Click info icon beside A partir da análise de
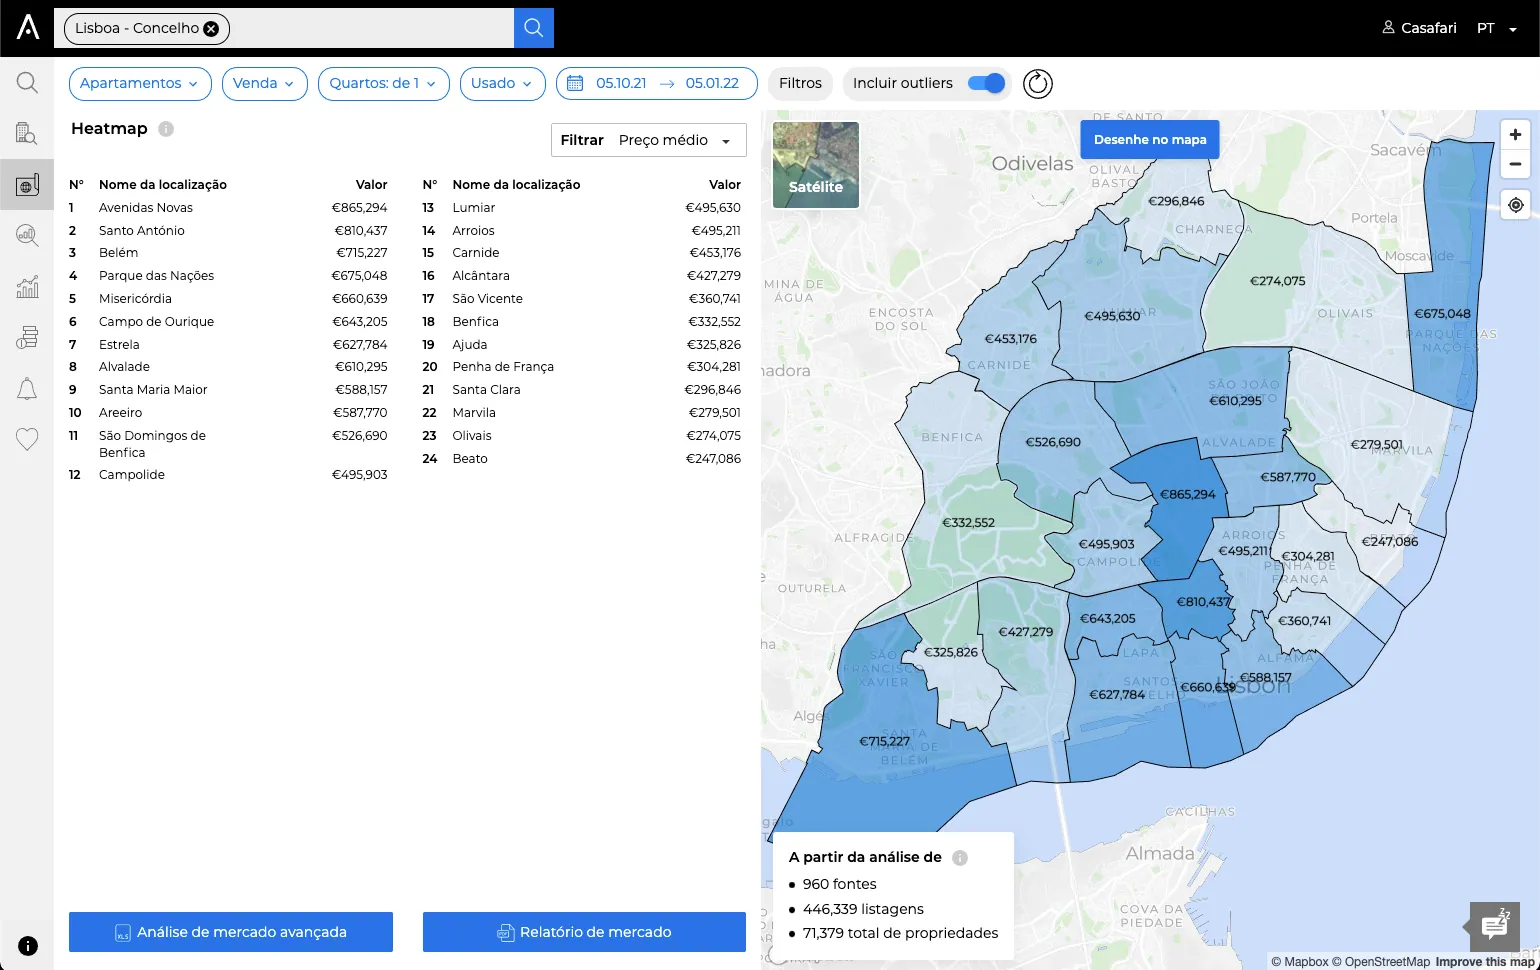Image resolution: width=1540 pixels, height=970 pixels. coord(960,858)
